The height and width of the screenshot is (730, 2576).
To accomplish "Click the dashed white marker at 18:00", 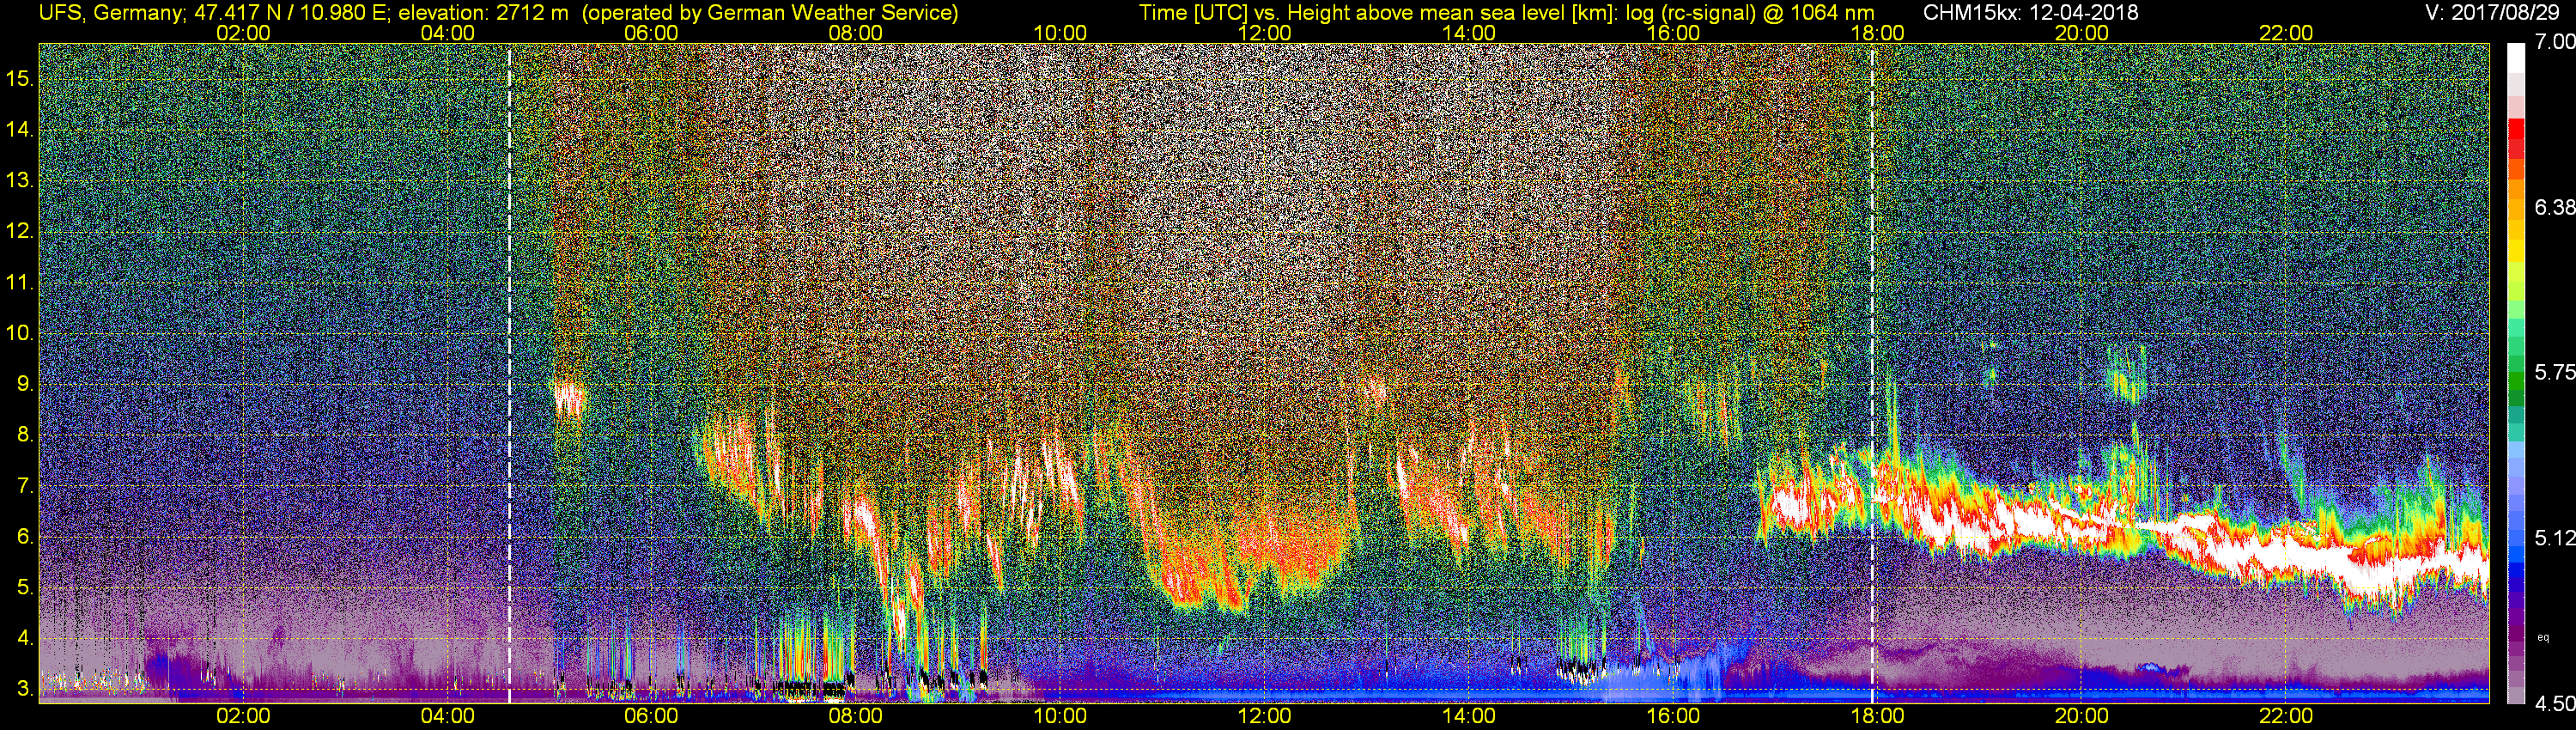I will coord(1872,372).
